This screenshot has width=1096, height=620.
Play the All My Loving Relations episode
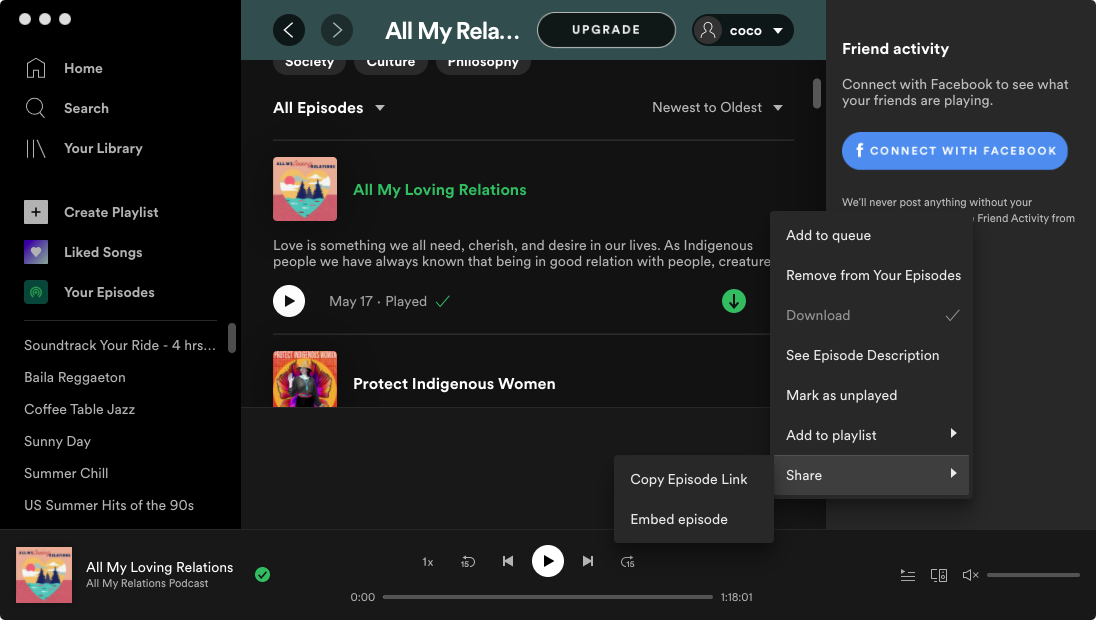[x=289, y=301]
